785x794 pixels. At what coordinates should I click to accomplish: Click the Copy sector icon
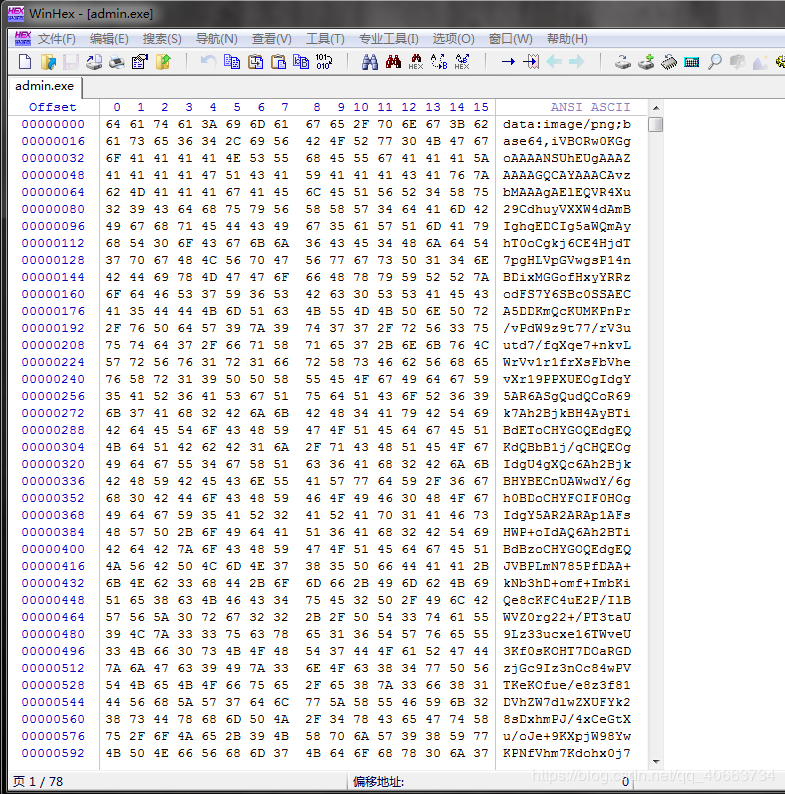pyautogui.click(x=232, y=62)
